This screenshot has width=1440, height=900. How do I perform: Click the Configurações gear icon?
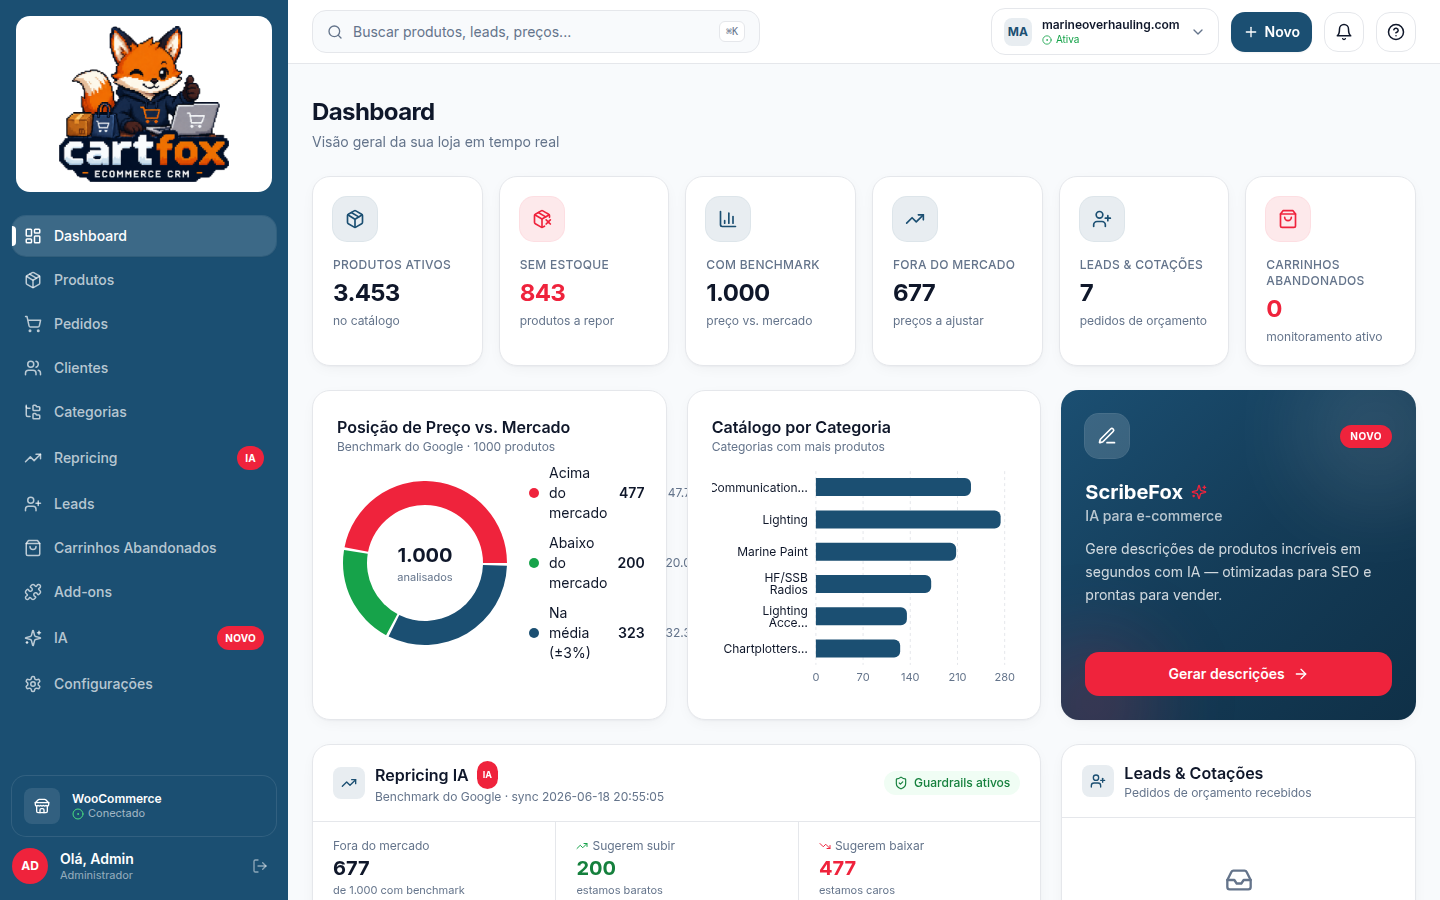point(33,684)
